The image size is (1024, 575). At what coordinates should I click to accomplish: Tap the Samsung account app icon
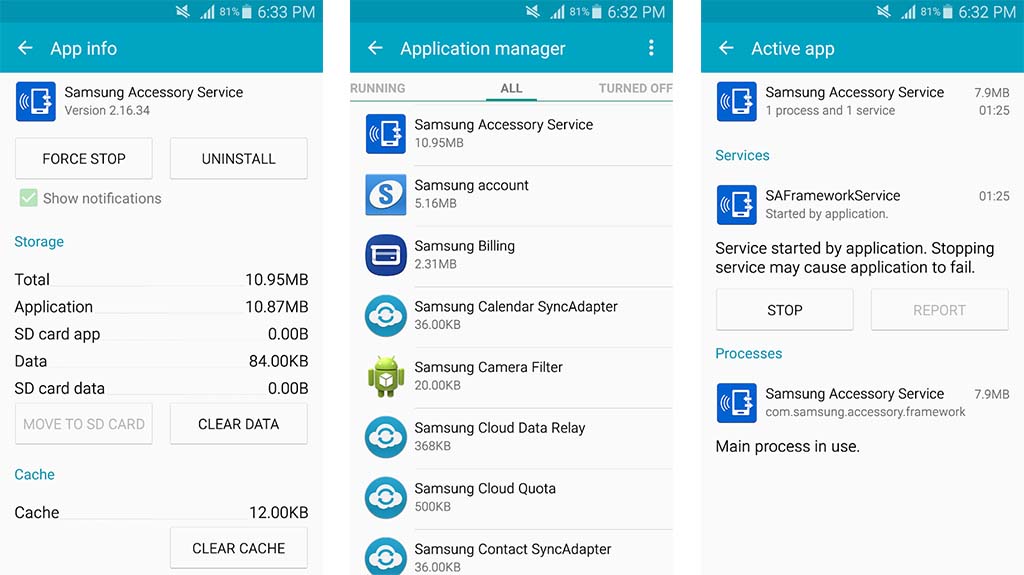pyautogui.click(x=385, y=194)
